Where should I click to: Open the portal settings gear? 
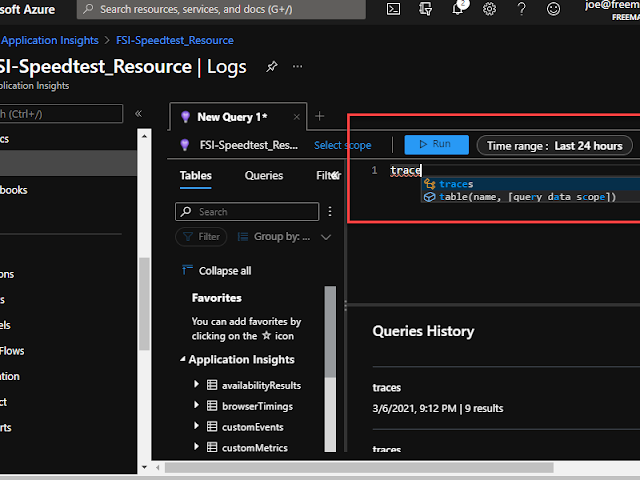[x=489, y=9]
